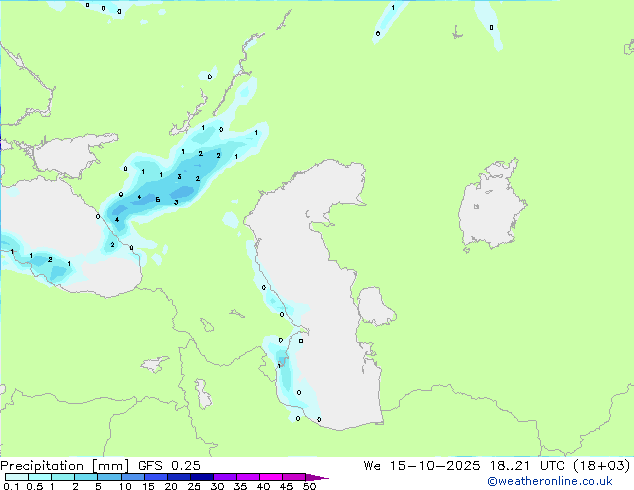The width and height of the screenshot is (634, 490).
Task: Select the 5–10 mm light blue swatch
Action: [109, 477]
